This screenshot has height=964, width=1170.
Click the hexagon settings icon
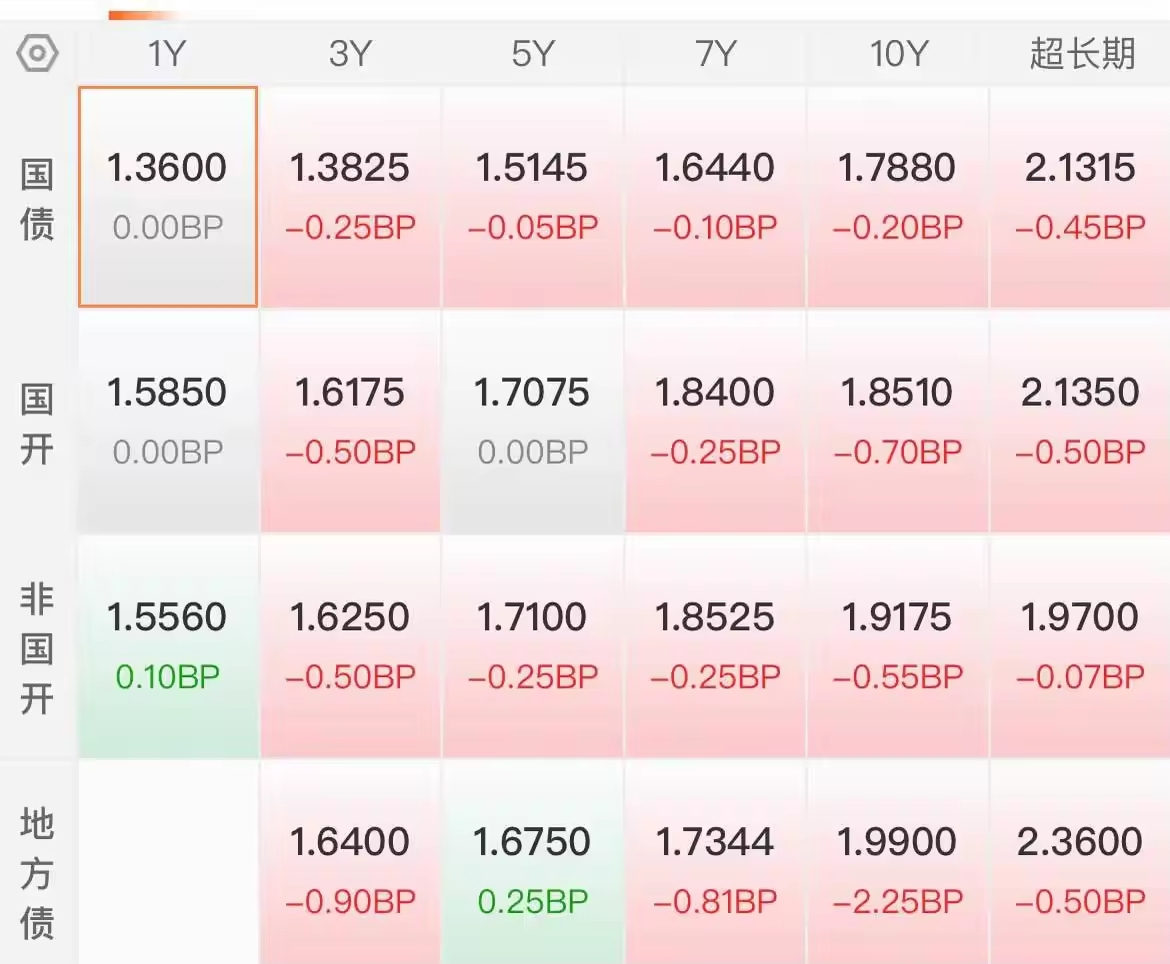click(x=38, y=53)
